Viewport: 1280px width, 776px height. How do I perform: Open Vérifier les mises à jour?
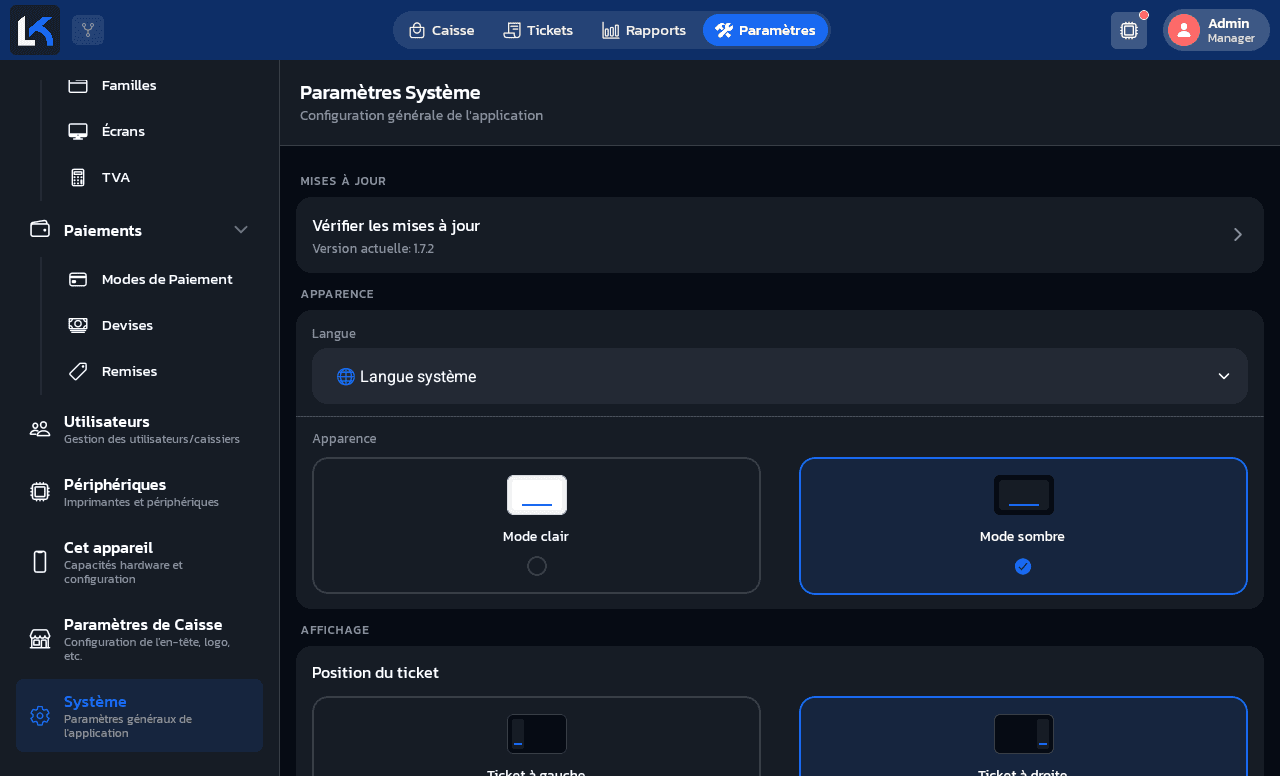coord(780,235)
